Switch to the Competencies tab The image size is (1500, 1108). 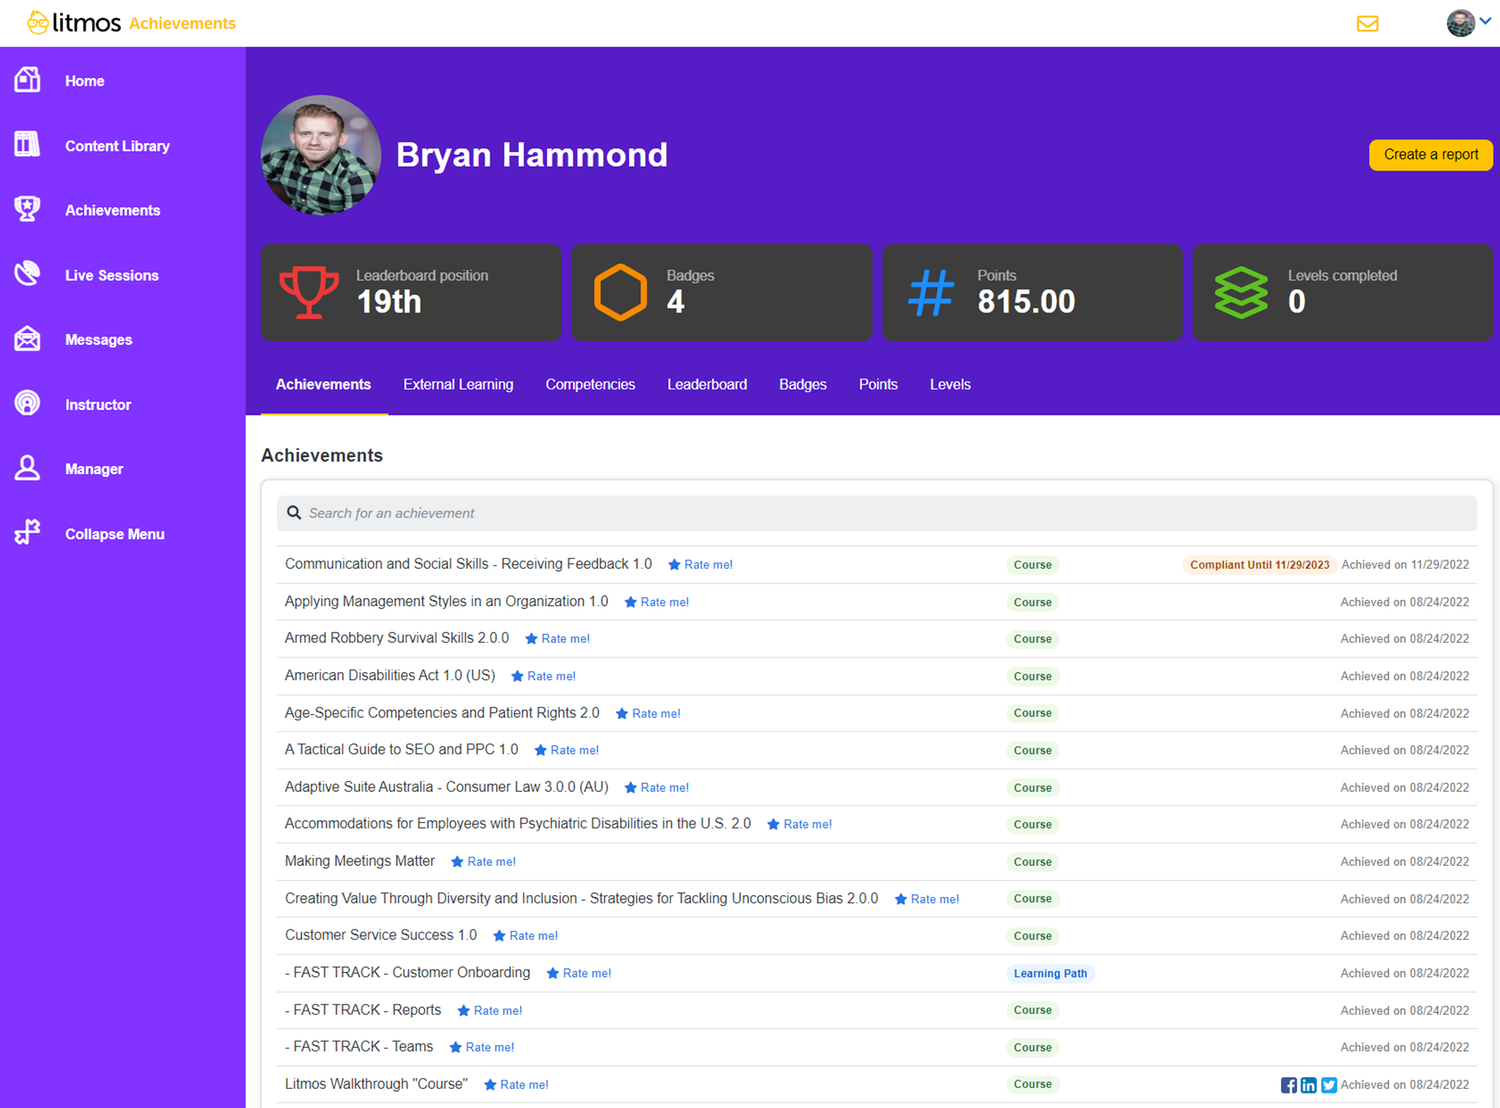590,384
